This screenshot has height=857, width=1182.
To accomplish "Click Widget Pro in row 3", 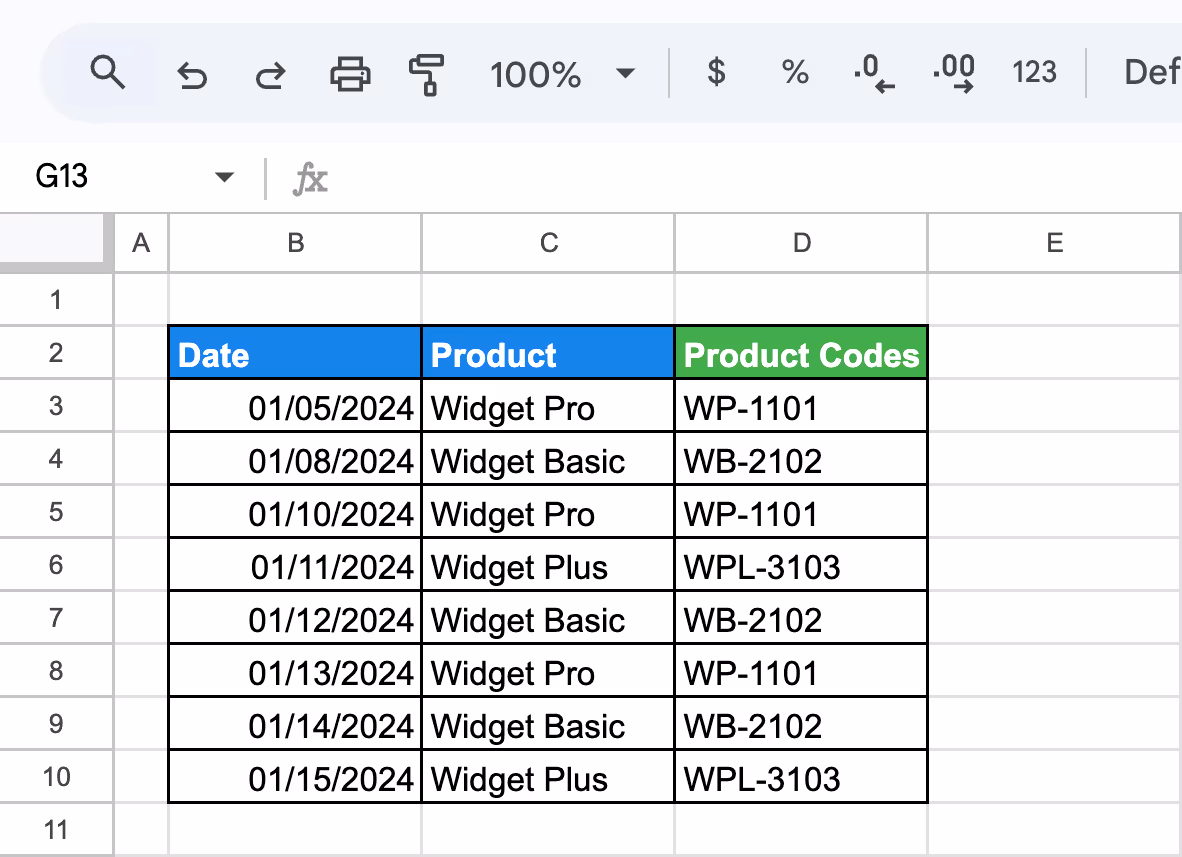I will click(x=548, y=406).
